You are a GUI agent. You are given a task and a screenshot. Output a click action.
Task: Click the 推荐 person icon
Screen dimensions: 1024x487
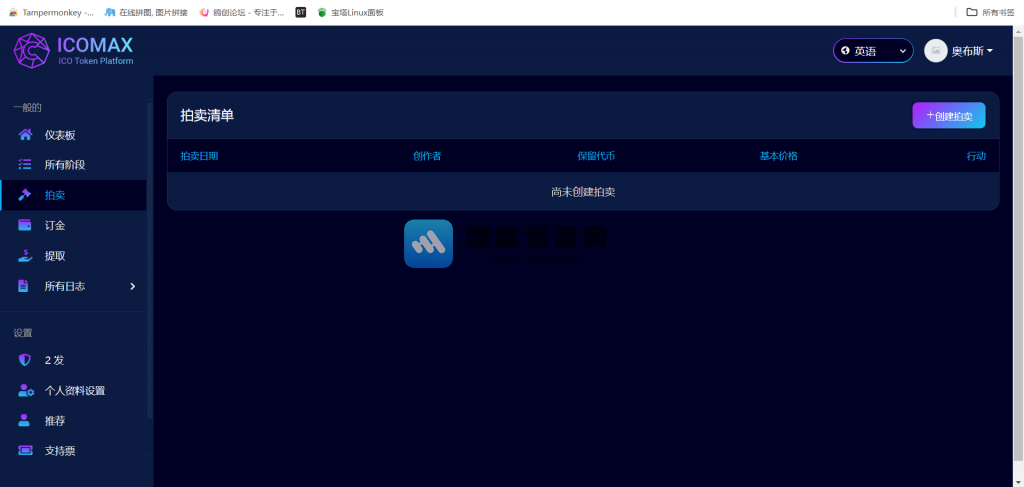coord(24,420)
